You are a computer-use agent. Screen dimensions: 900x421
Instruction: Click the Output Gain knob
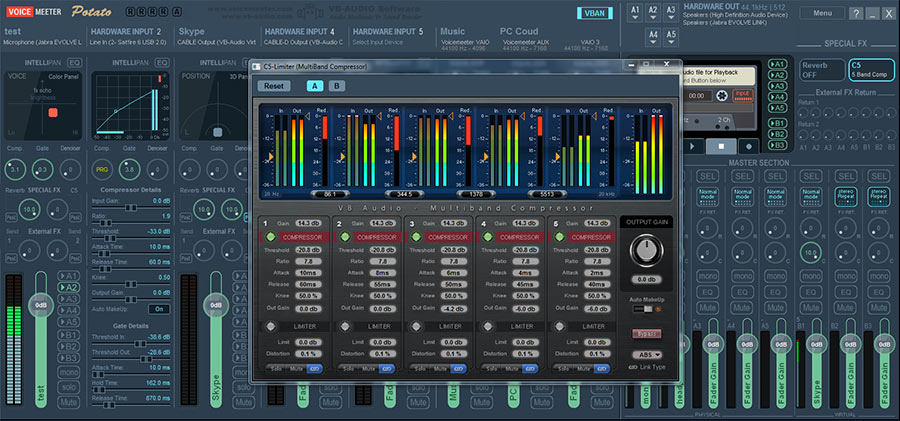click(646, 251)
